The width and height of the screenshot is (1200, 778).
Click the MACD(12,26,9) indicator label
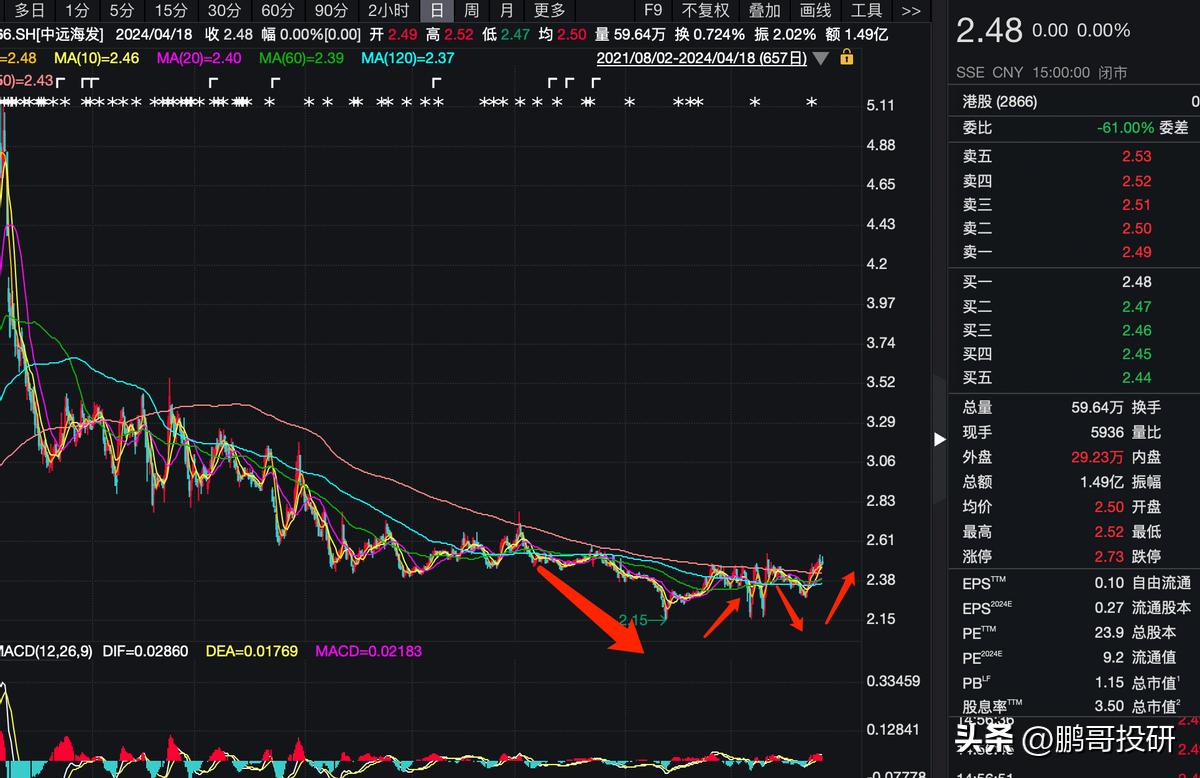pyautogui.click(x=46, y=651)
